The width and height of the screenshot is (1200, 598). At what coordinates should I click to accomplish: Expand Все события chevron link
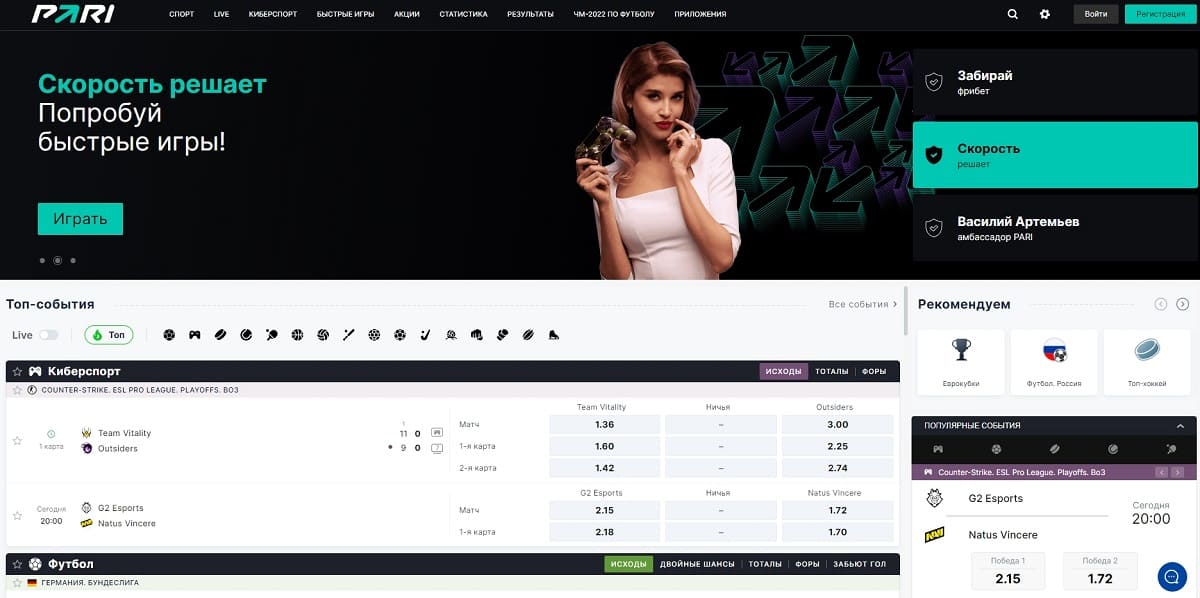(863, 304)
